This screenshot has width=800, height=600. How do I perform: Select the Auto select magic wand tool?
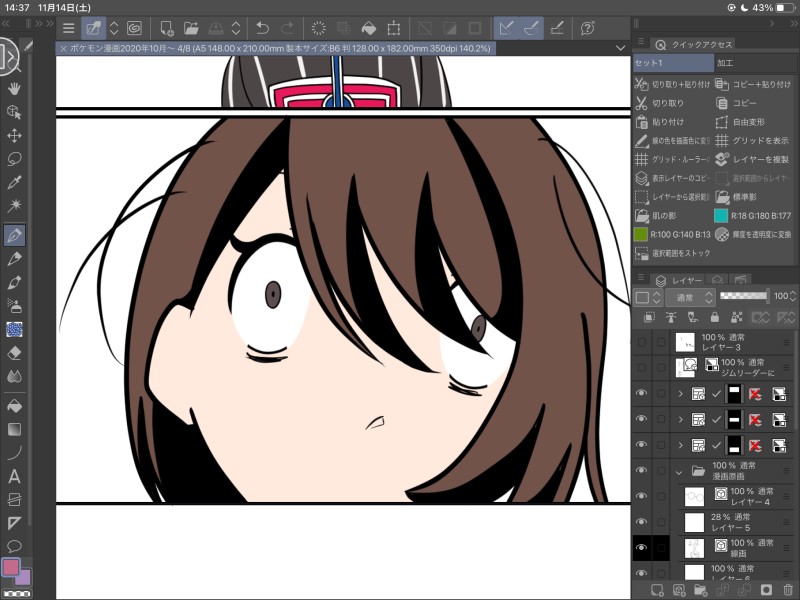(x=14, y=206)
